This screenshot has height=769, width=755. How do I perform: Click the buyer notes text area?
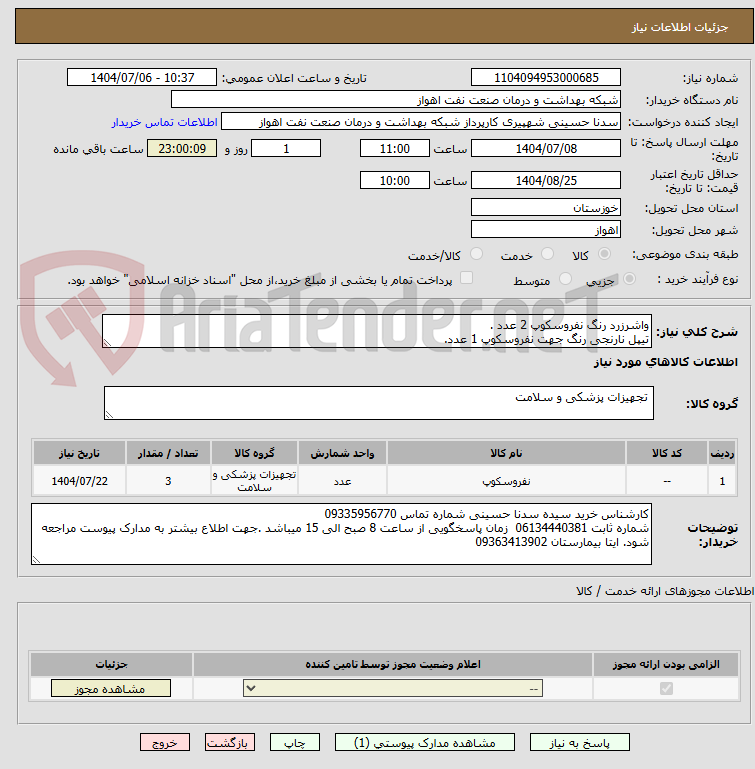click(x=341, y=534)
